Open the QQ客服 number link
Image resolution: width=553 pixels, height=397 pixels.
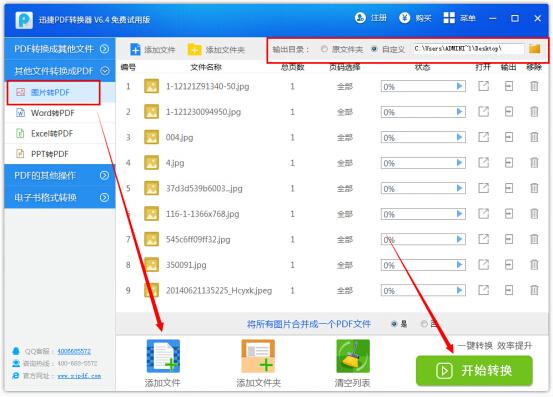pos(74,351)
